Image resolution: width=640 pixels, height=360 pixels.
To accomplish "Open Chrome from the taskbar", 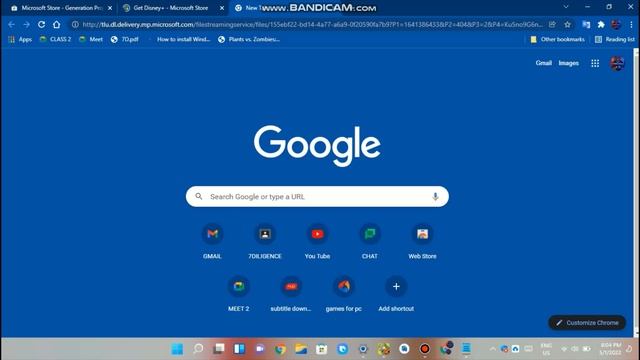I will 280,349.
